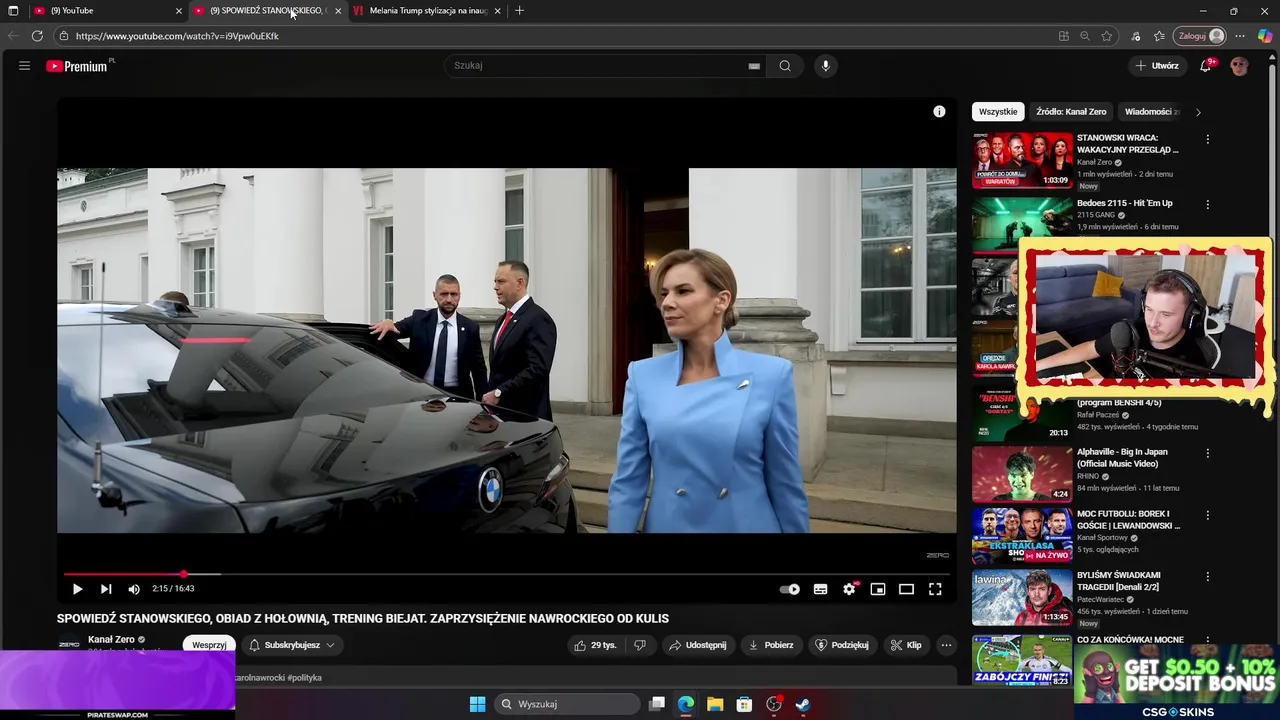
Task: Toggle subtitles/captions on the player
Action: [820, 589]
